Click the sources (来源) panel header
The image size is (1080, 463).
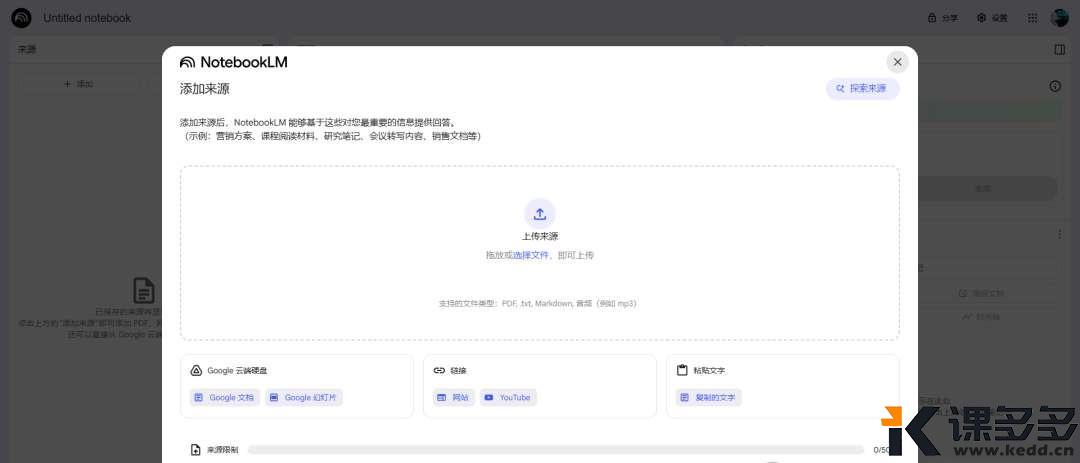[28, 50]
